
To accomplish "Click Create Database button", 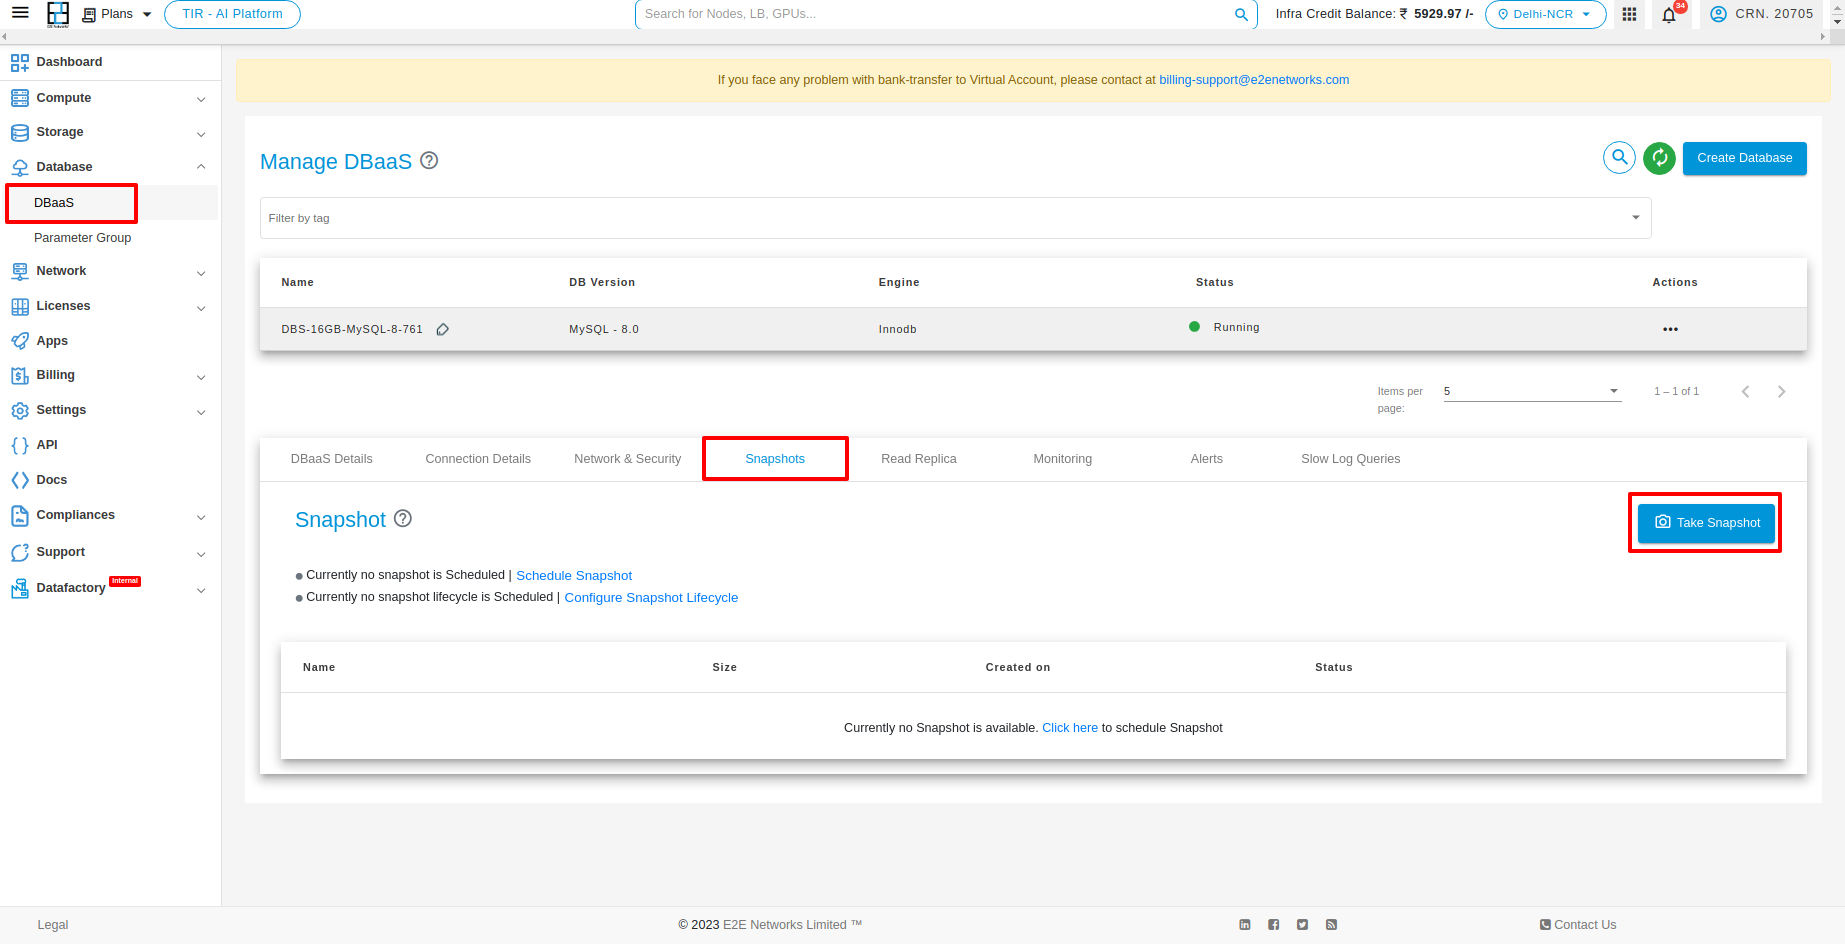I will click(x=1744, y=158).
